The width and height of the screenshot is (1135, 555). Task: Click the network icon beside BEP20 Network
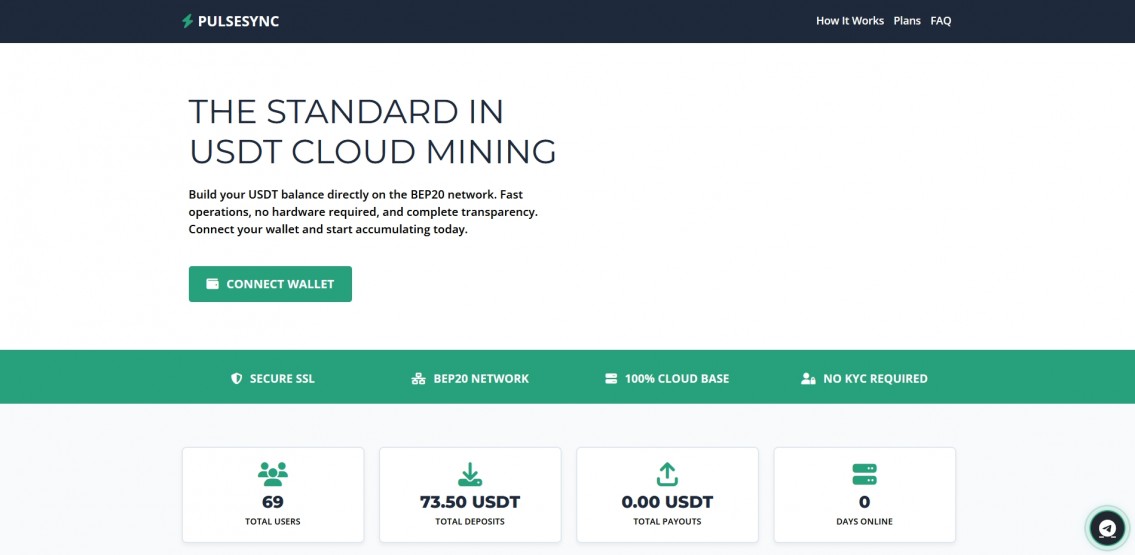[x=418, y=379]
